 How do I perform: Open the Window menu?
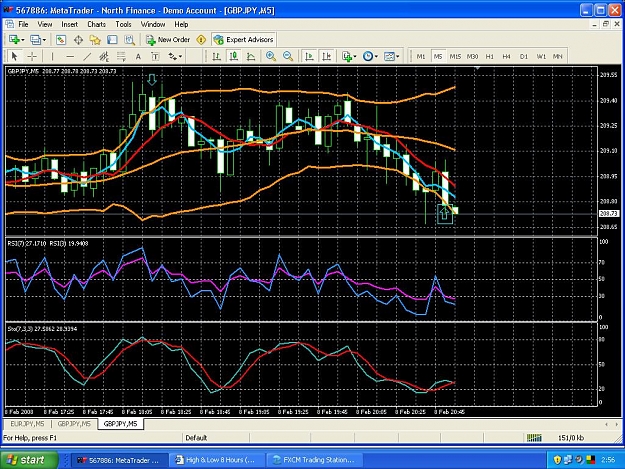153,24
